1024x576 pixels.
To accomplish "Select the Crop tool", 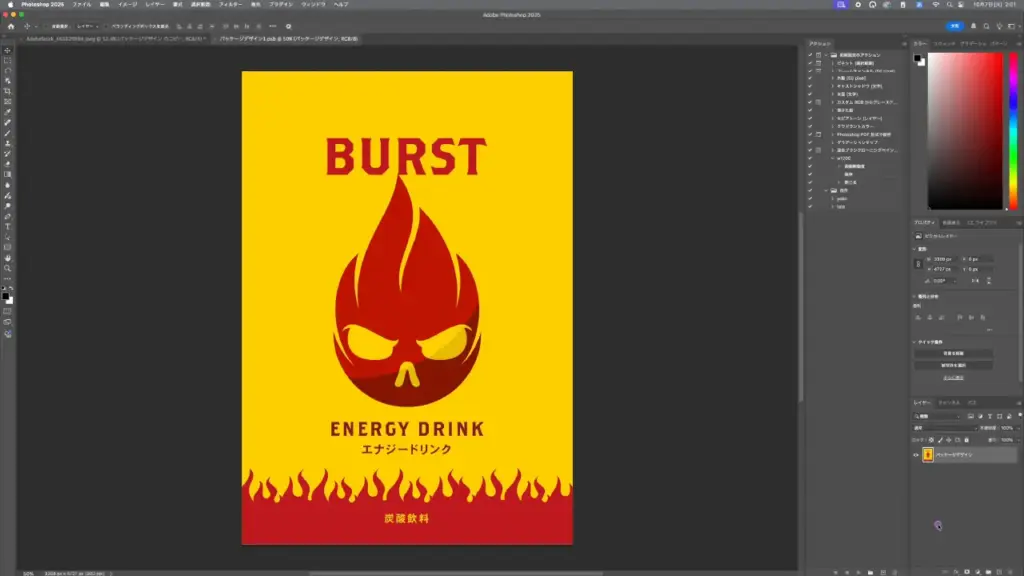I will [8, 91].
